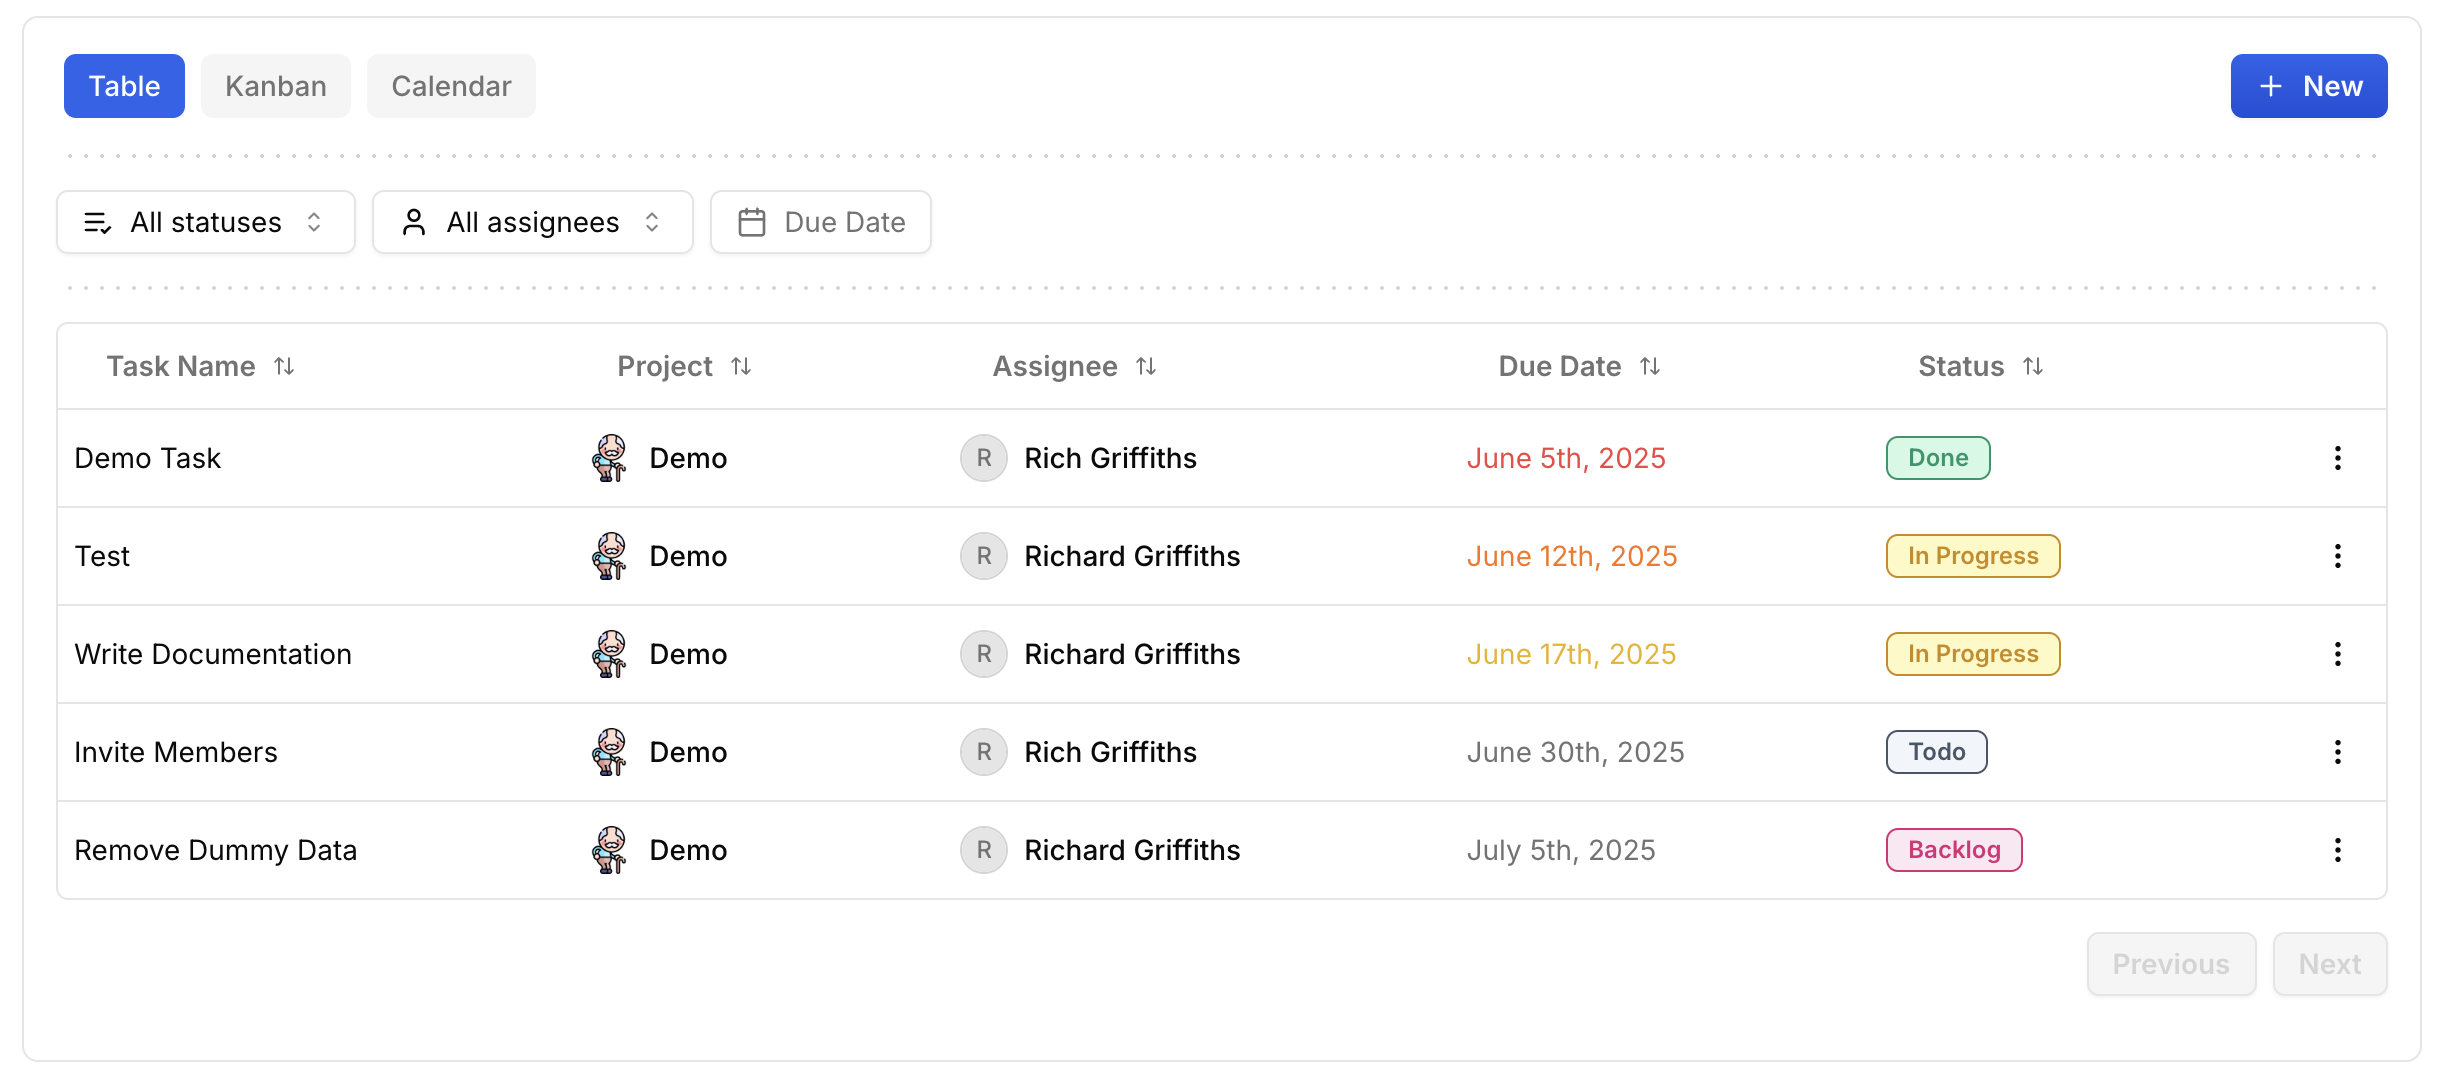Open three-dot menu for Test row

(2337, 556)
